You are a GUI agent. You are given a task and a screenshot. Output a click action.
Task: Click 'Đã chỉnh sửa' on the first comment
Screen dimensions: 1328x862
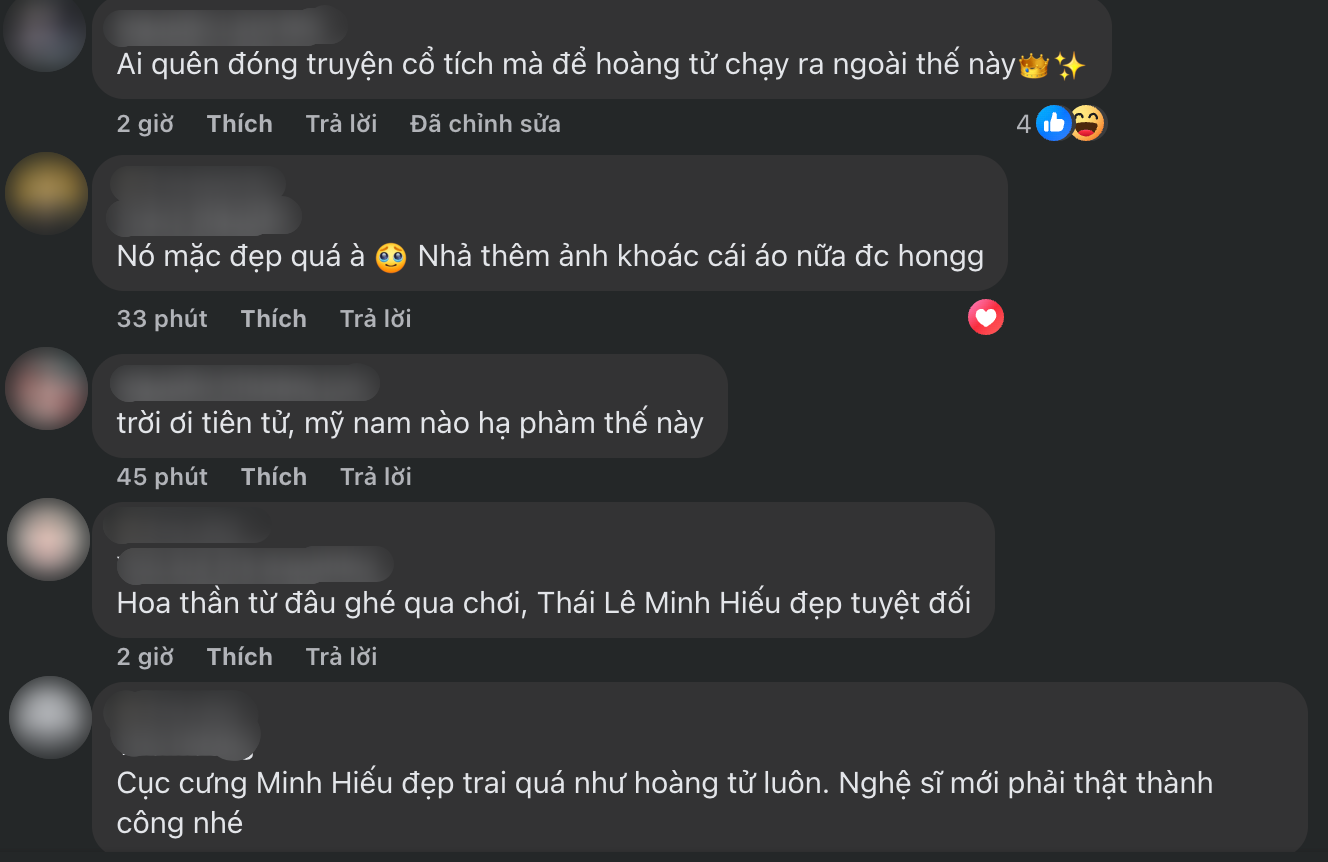484,123
